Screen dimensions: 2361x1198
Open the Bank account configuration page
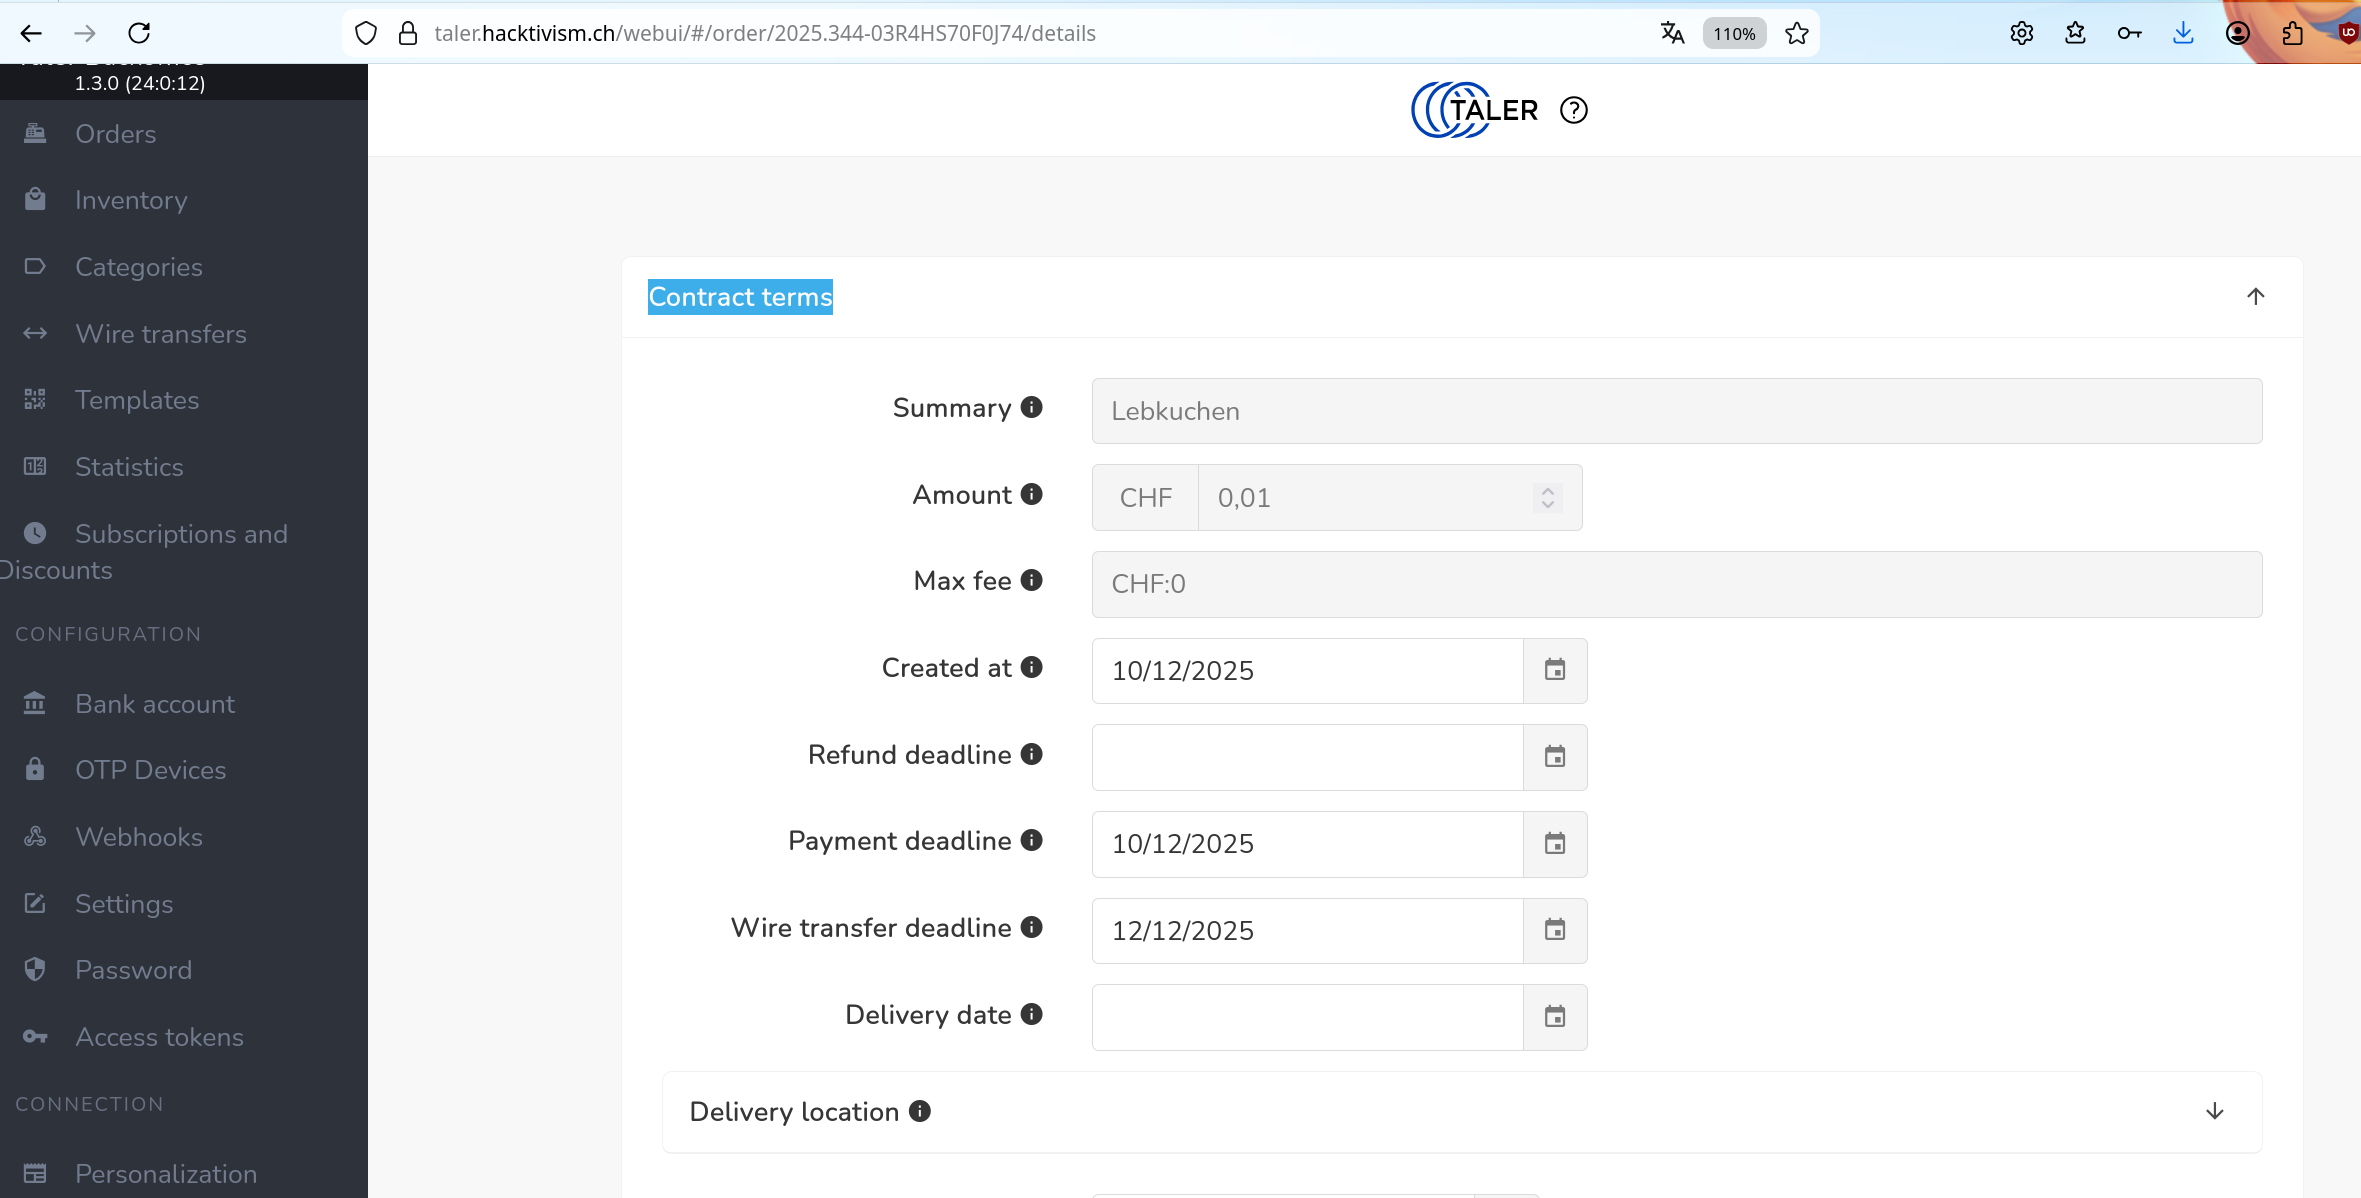(154, 704)
